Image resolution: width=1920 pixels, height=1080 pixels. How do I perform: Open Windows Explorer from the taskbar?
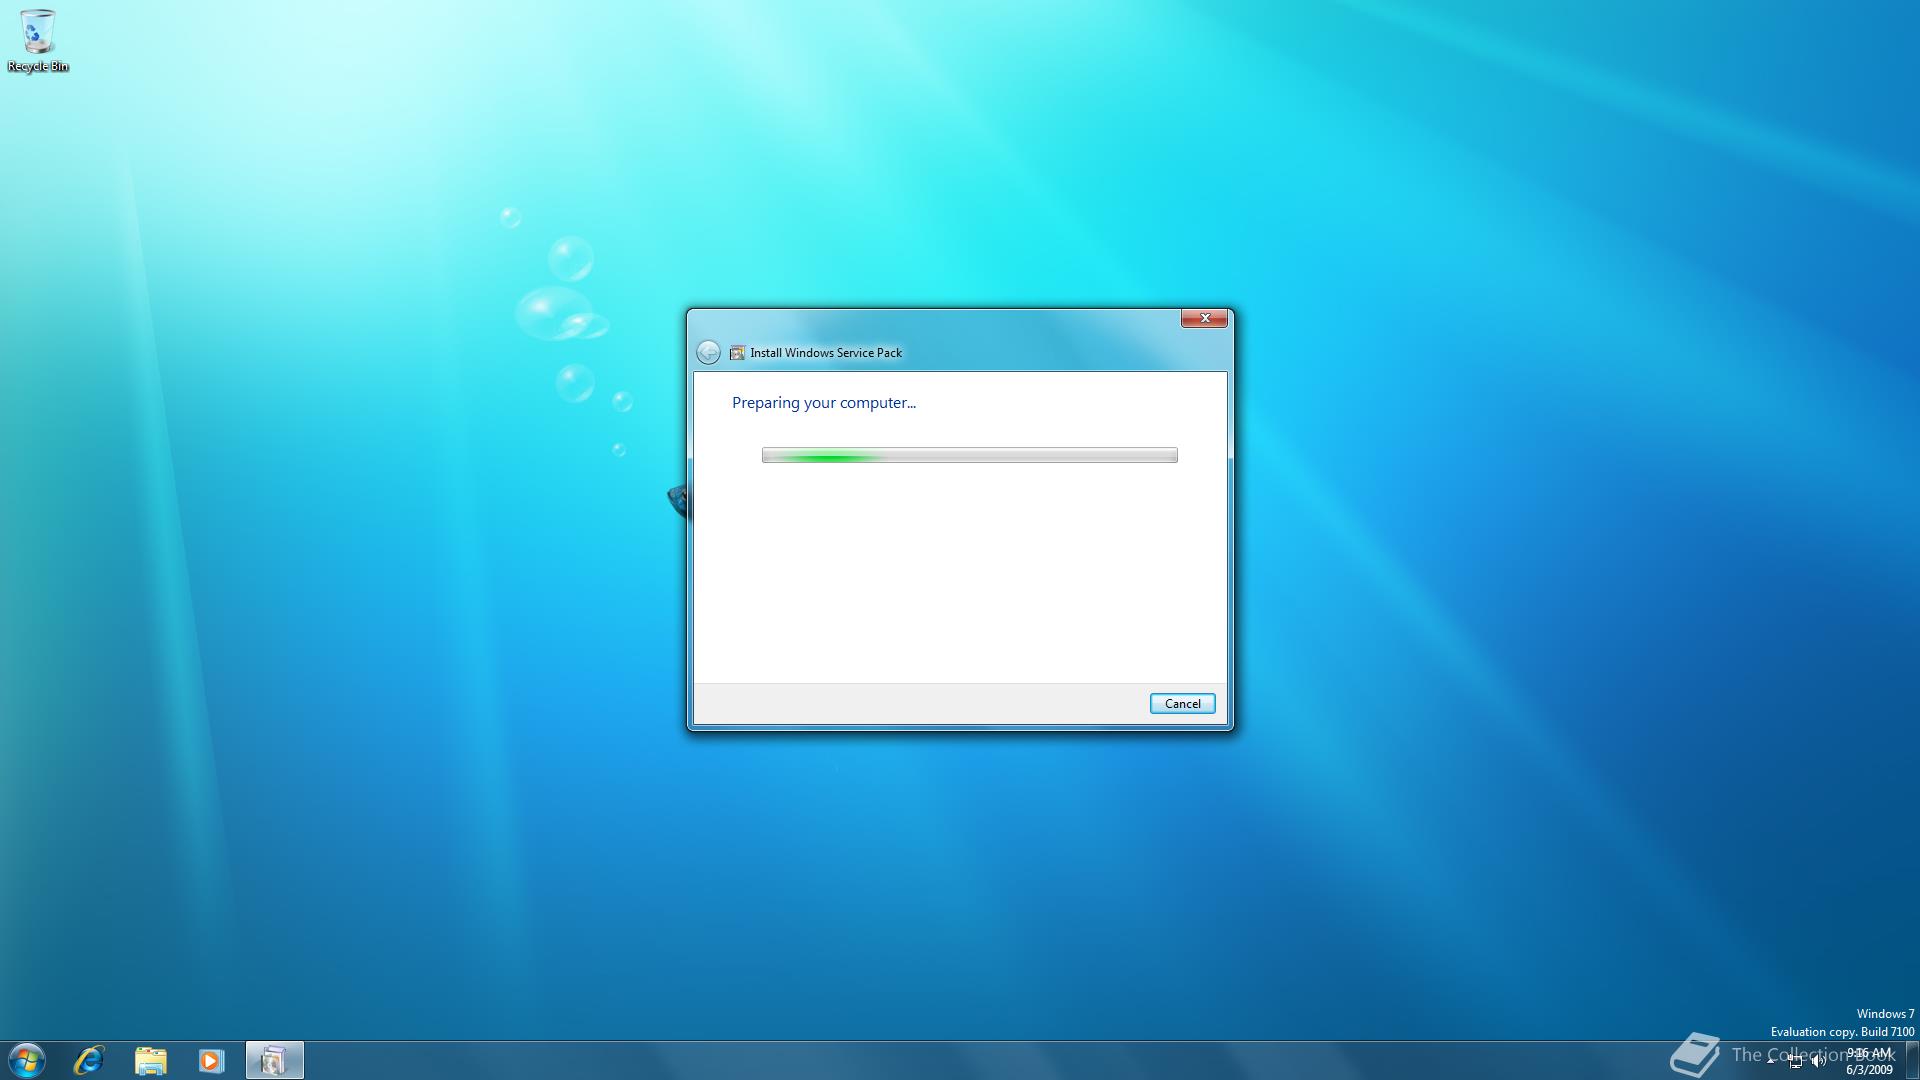click(x=151, y=1060)
